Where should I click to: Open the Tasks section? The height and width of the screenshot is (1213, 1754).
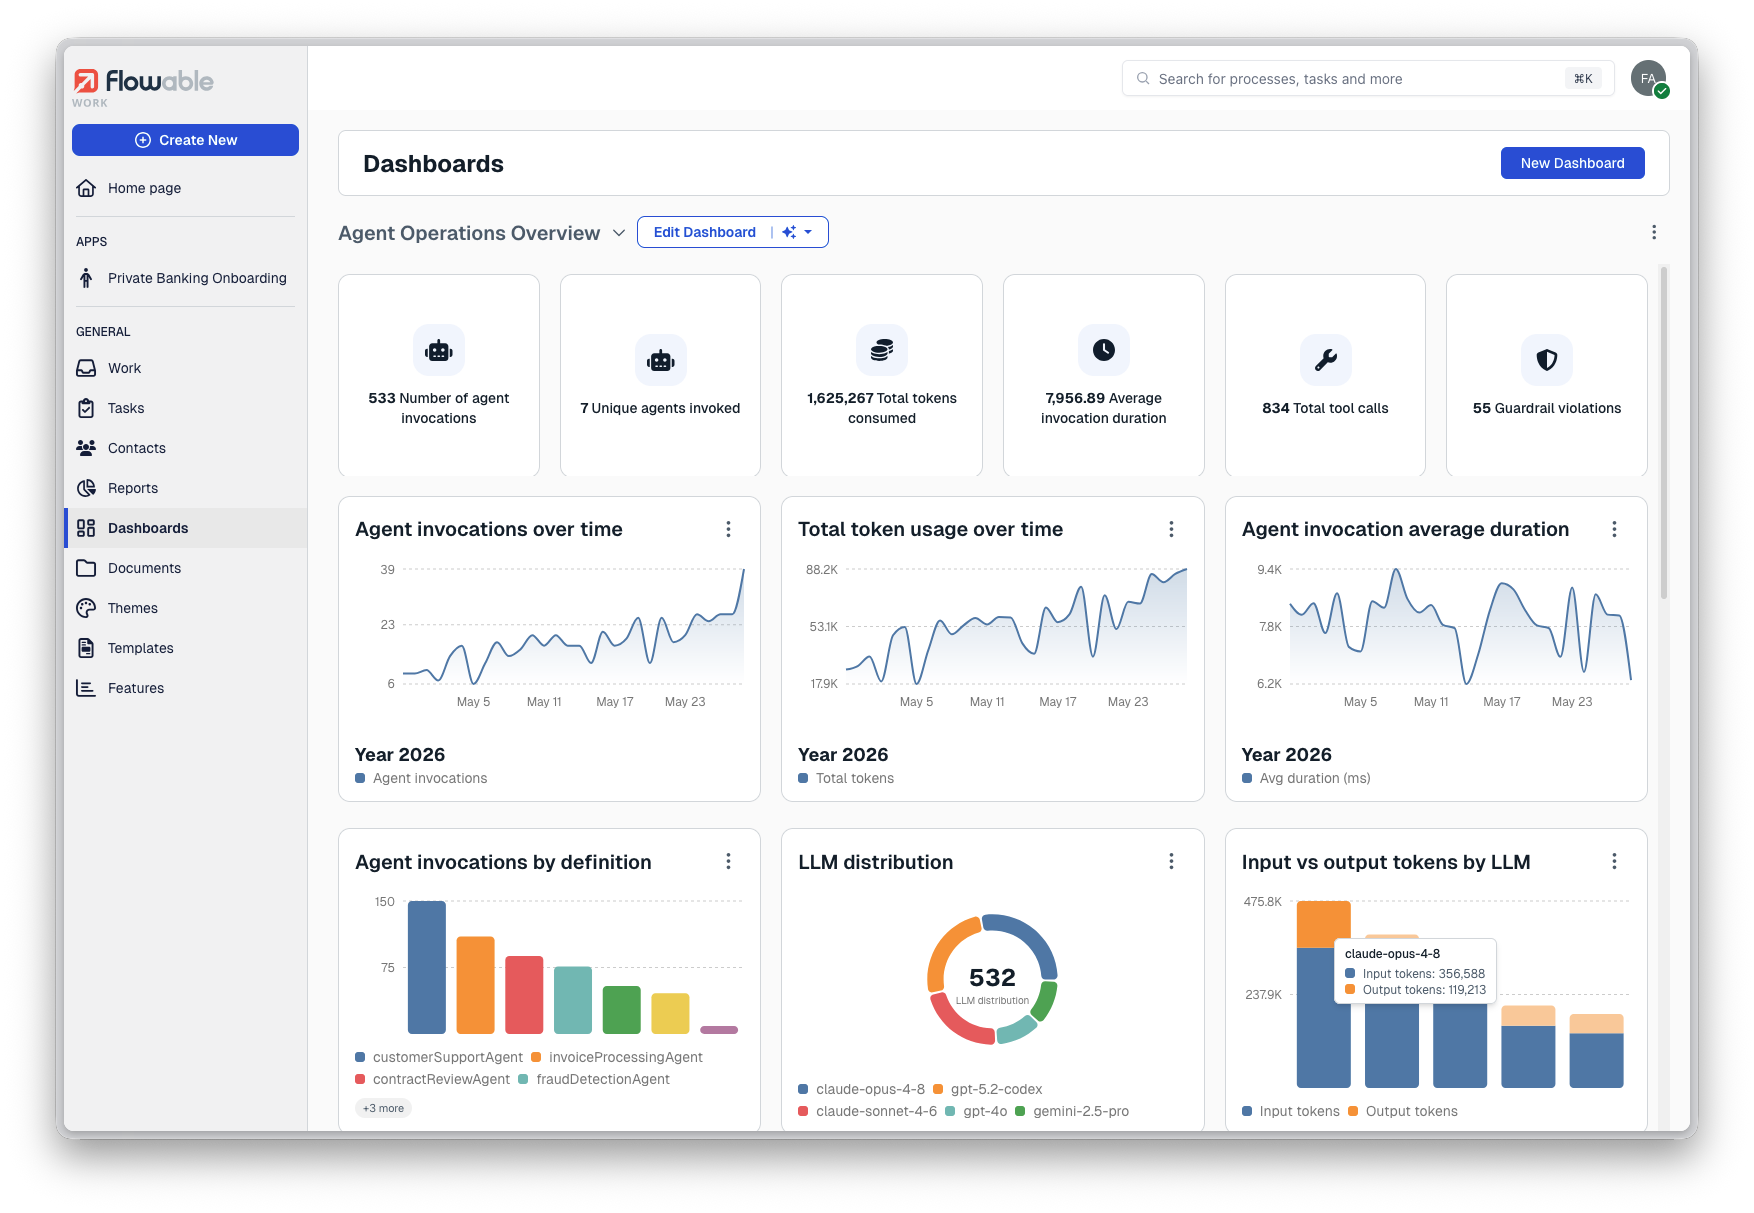pos(185,408)
